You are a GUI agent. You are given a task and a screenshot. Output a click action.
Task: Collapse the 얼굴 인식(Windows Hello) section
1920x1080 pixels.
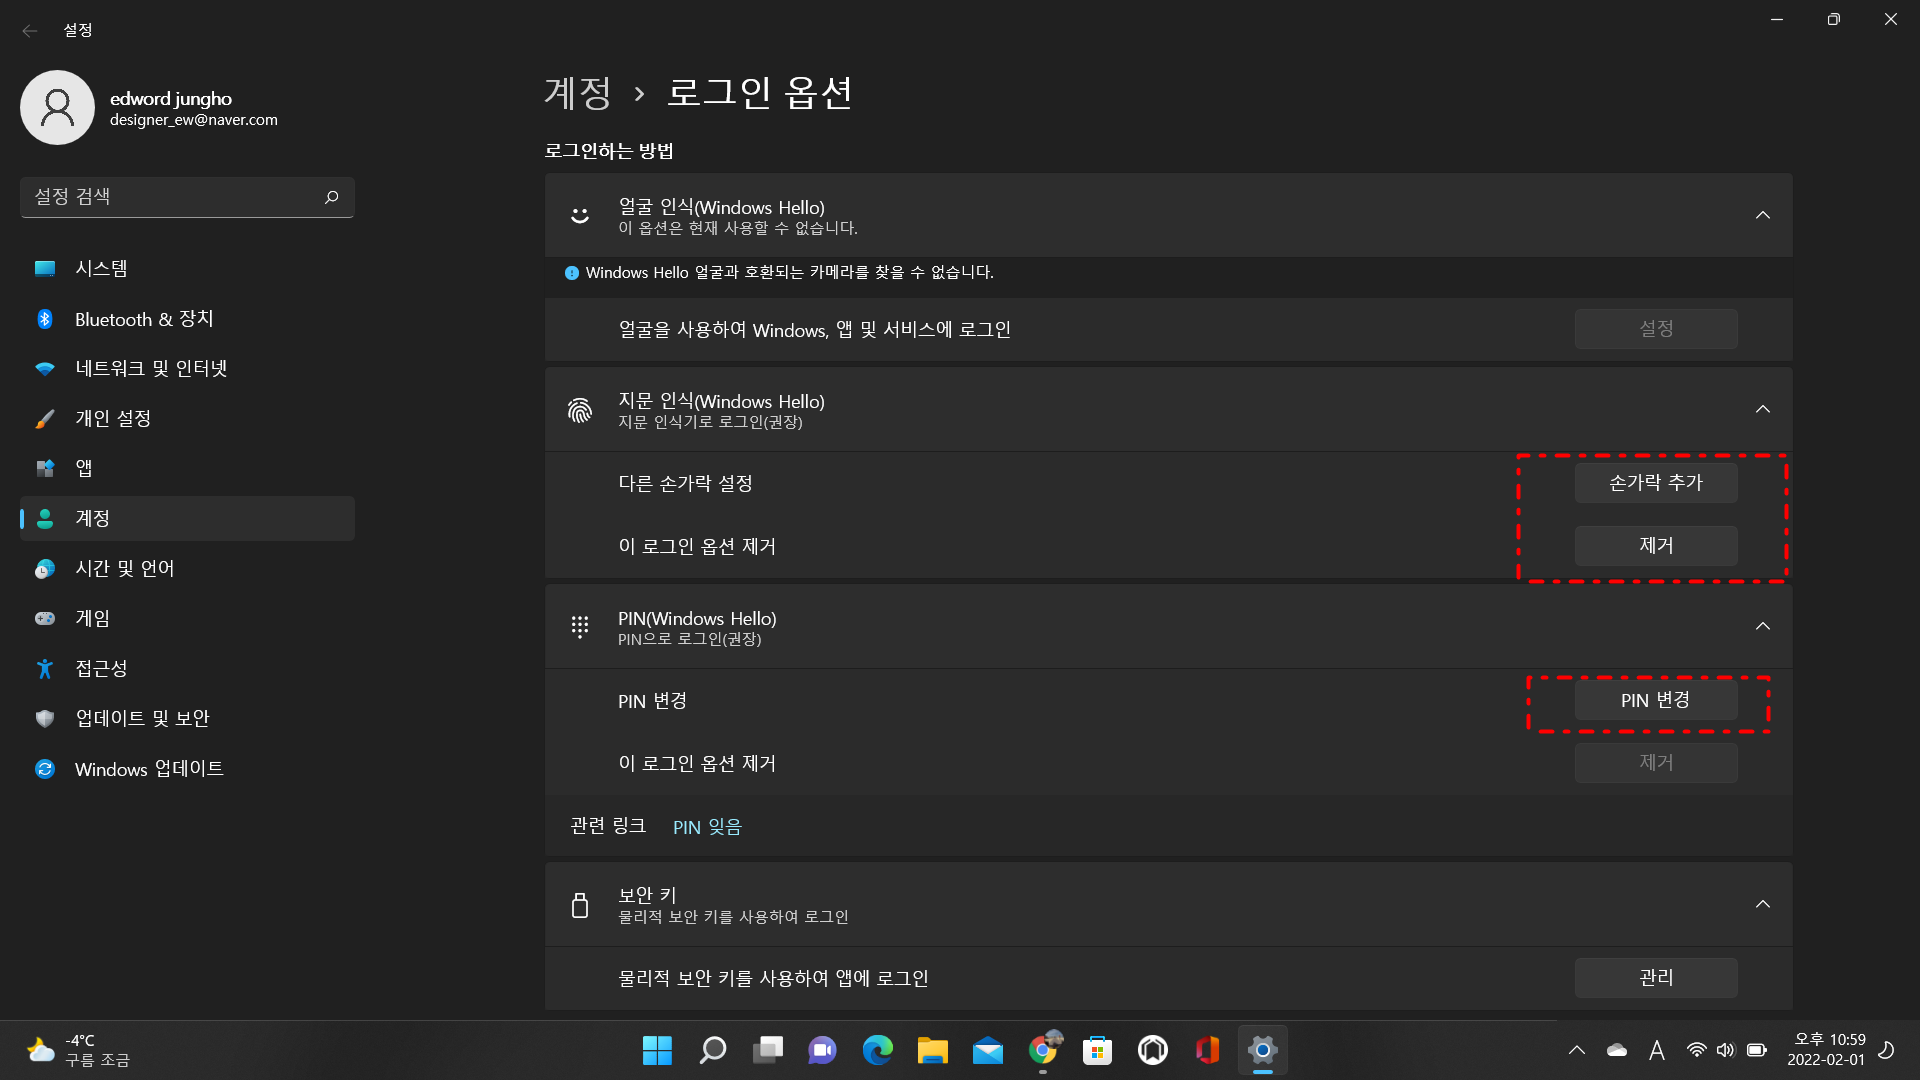coord(1762,215)
